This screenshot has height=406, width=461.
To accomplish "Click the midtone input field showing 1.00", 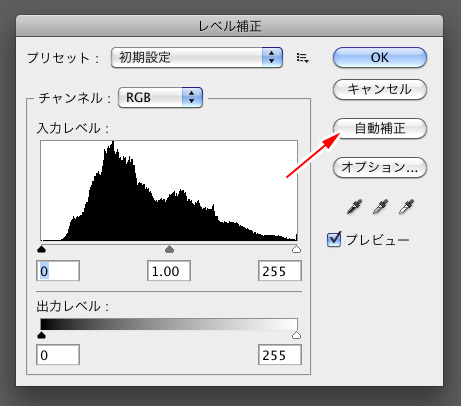I will coord(169,271).
